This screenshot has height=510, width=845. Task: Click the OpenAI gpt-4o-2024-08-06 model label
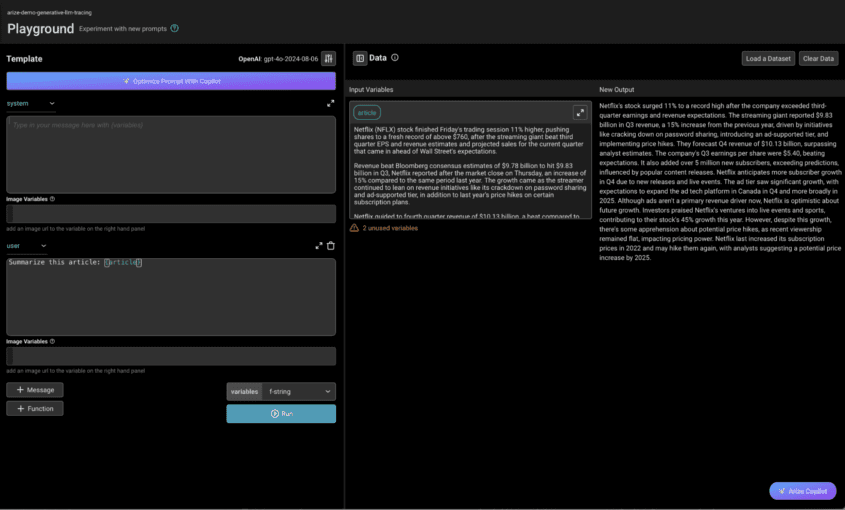pyautogui.click(x=278, y=59)
